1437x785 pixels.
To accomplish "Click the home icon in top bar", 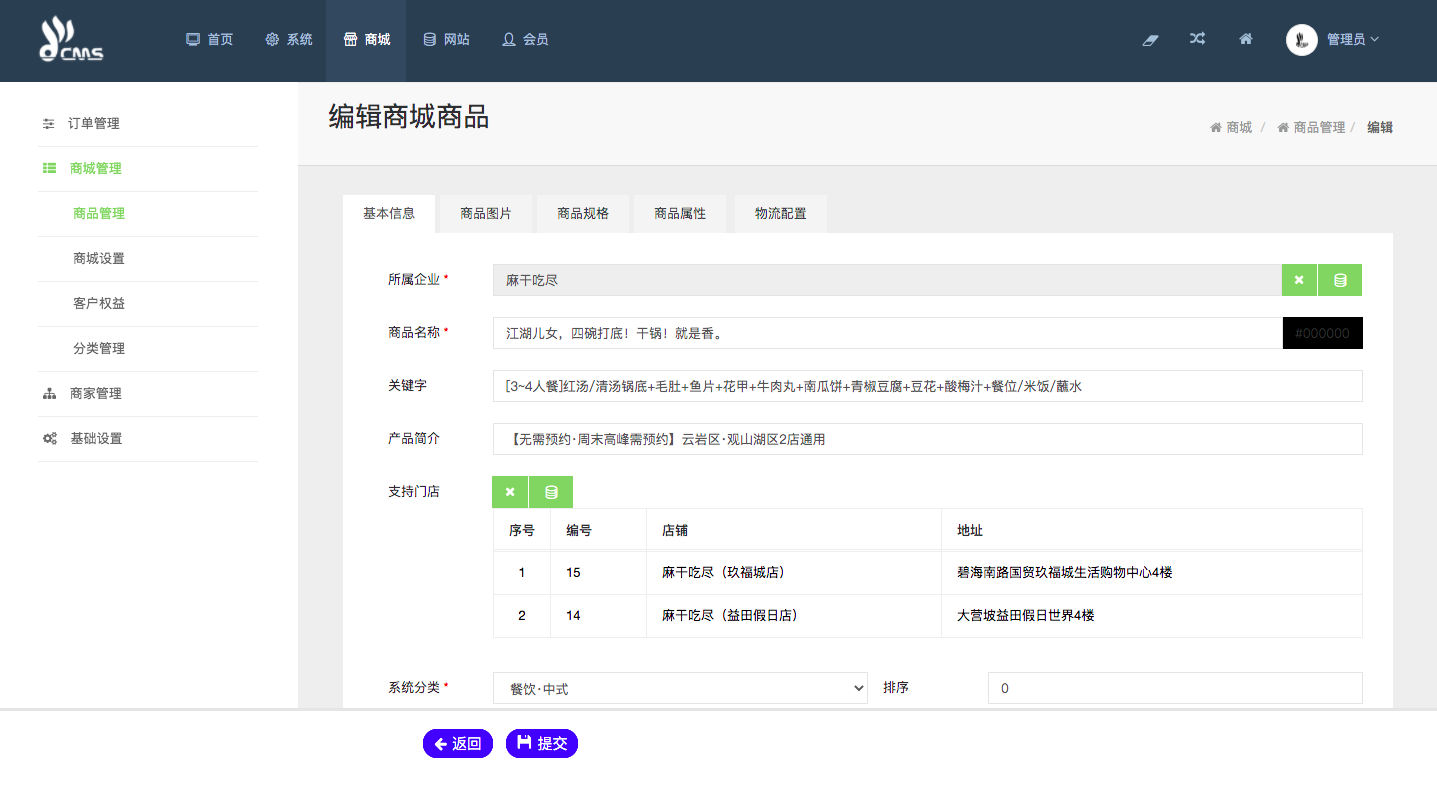I will point(1246,39).
